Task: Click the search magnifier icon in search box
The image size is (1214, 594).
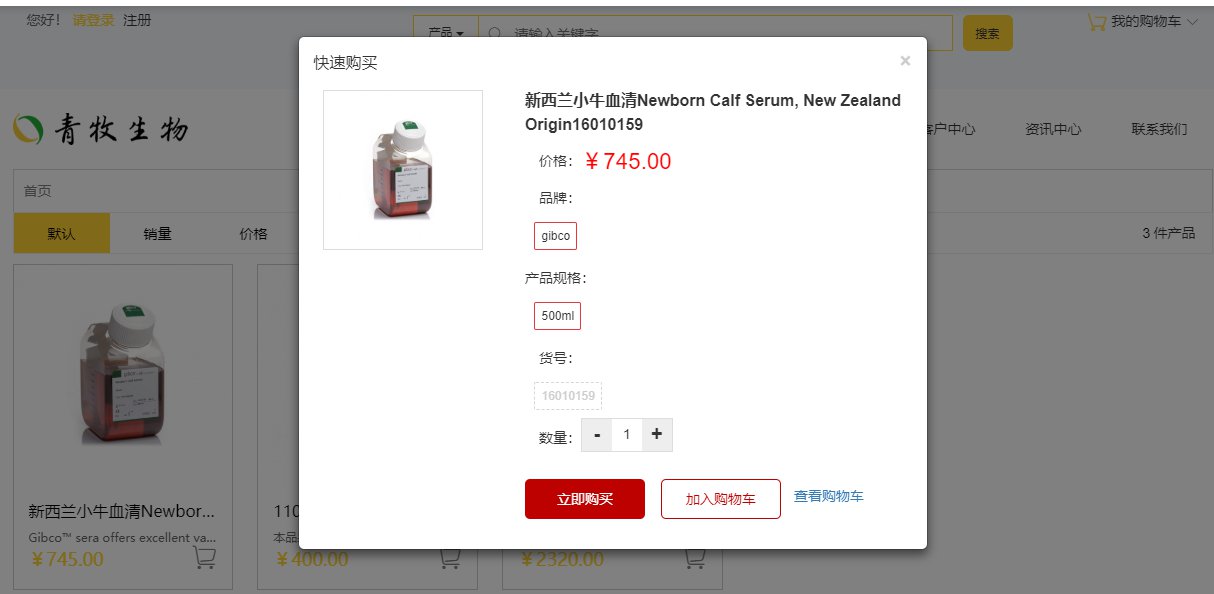Action: pos(494,33)
